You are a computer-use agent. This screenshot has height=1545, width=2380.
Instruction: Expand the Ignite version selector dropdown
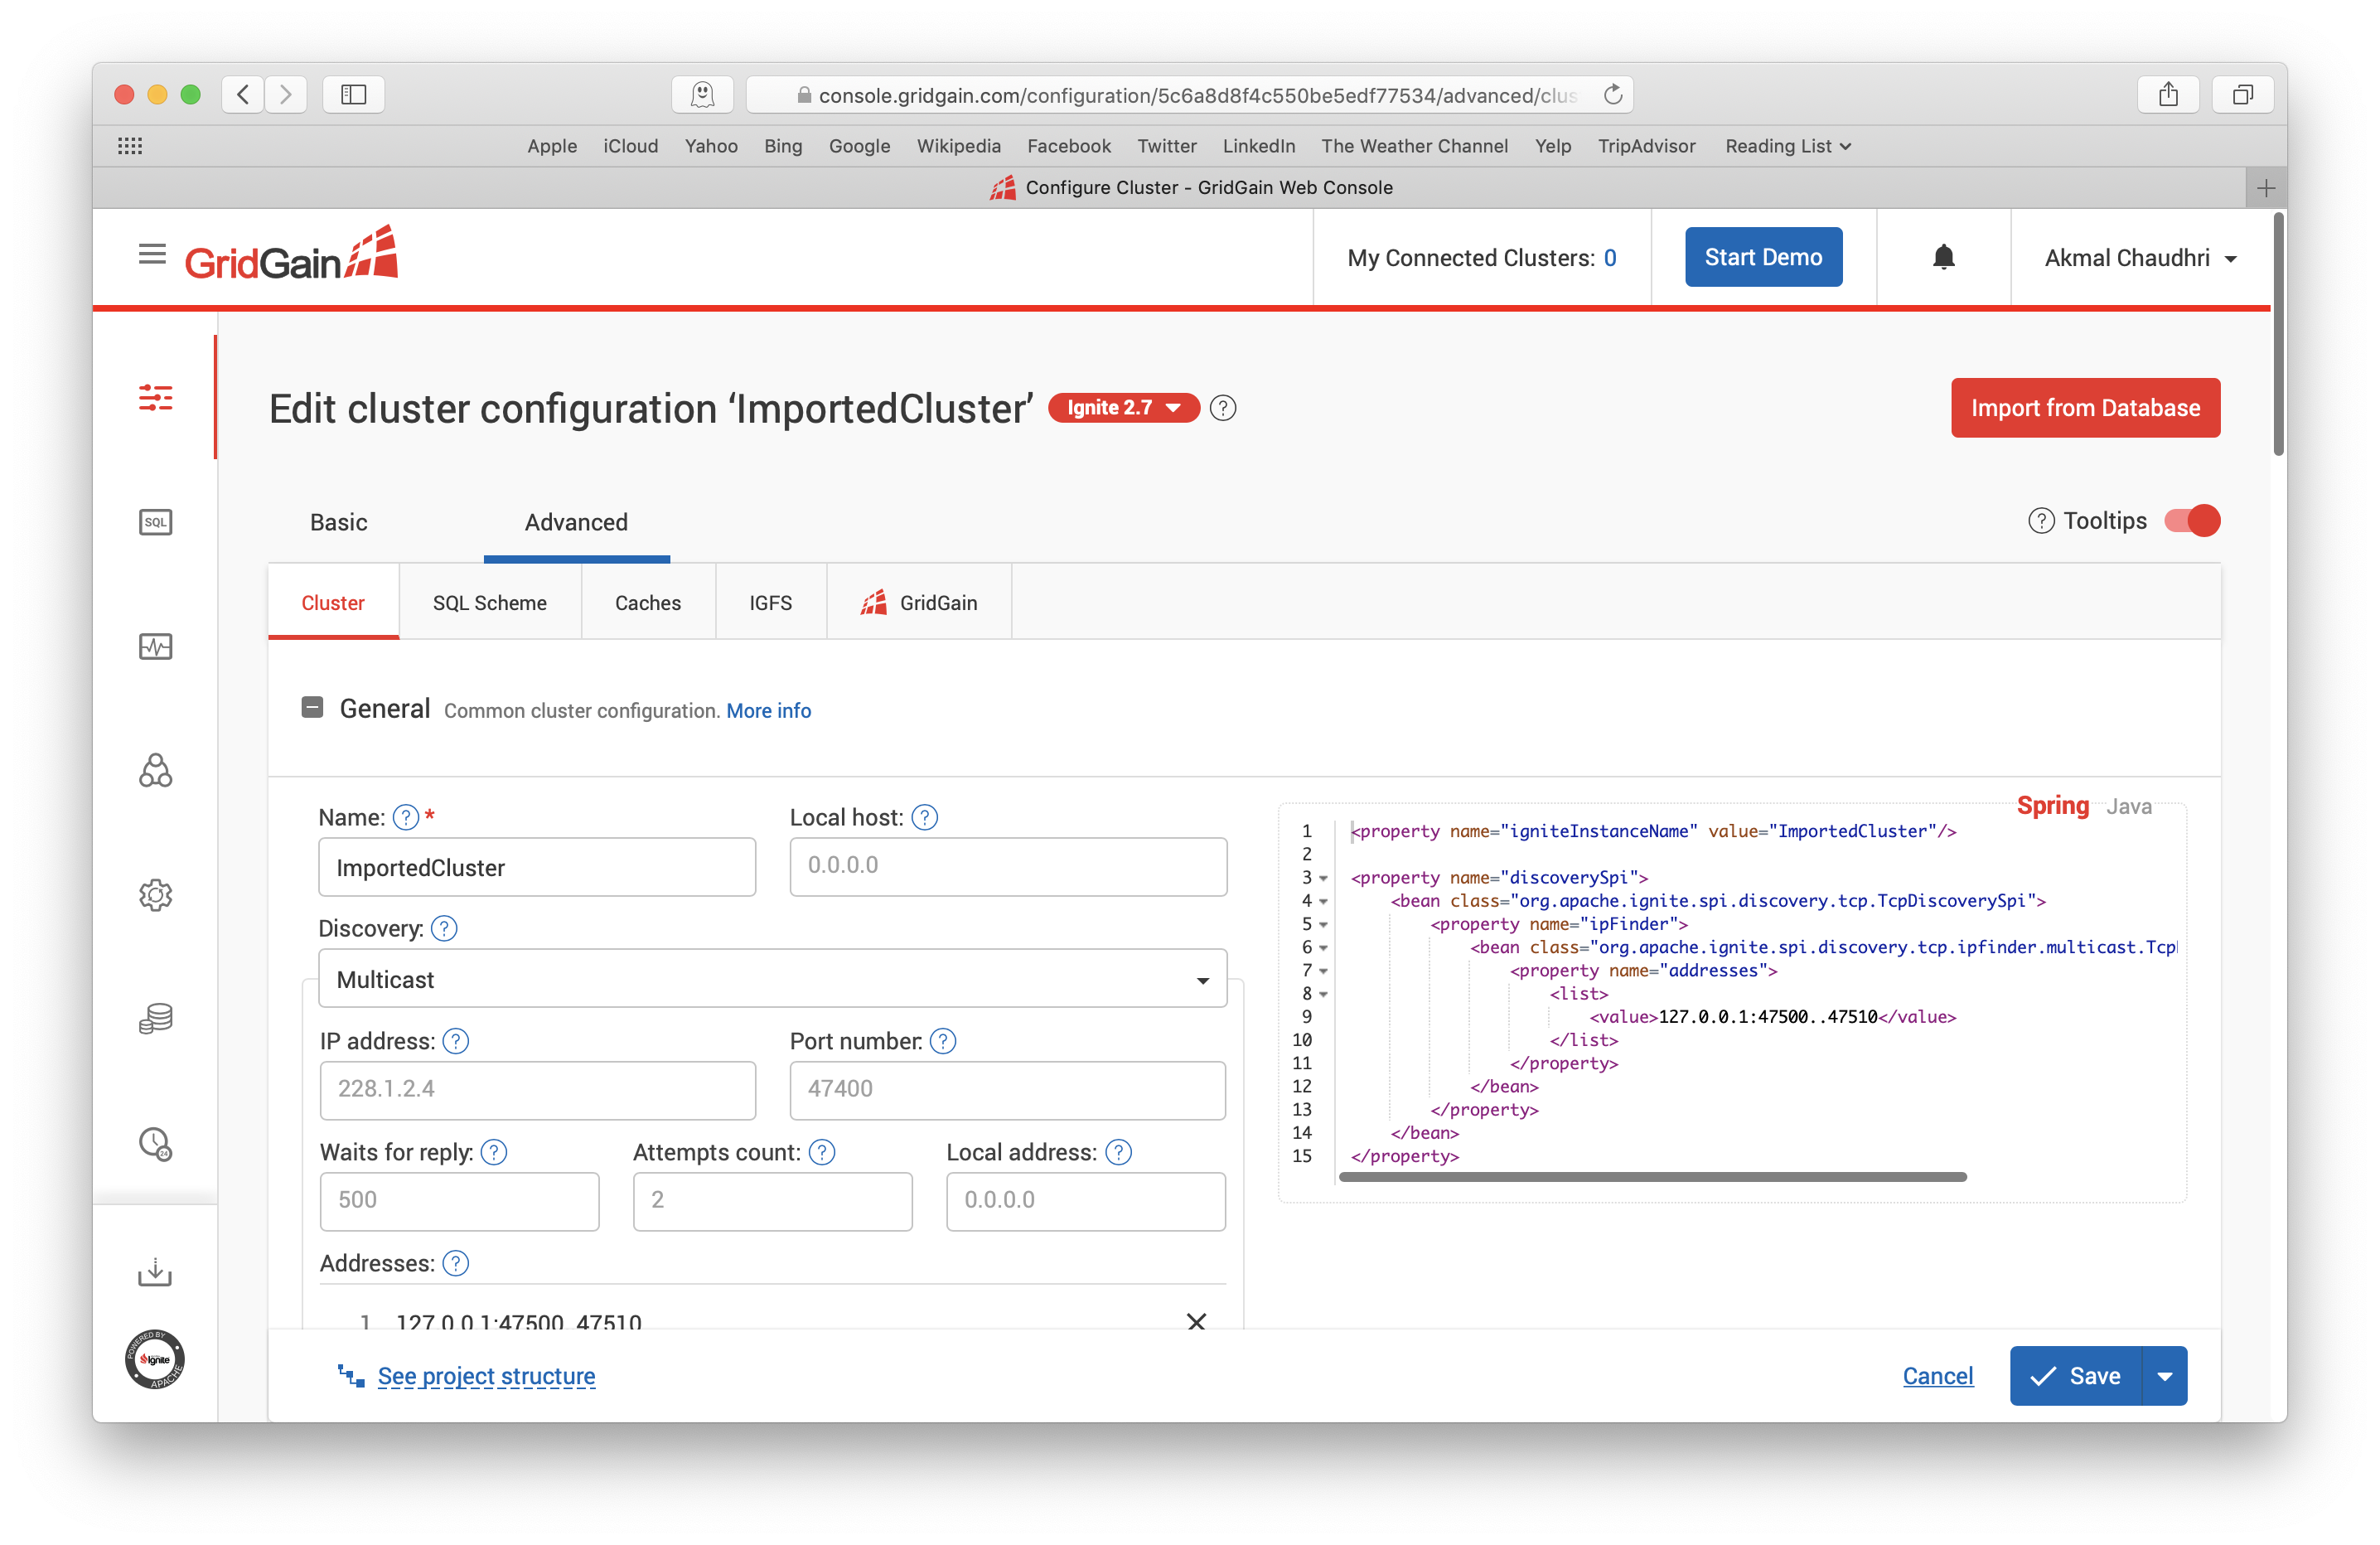click(x=1122, y=408)
